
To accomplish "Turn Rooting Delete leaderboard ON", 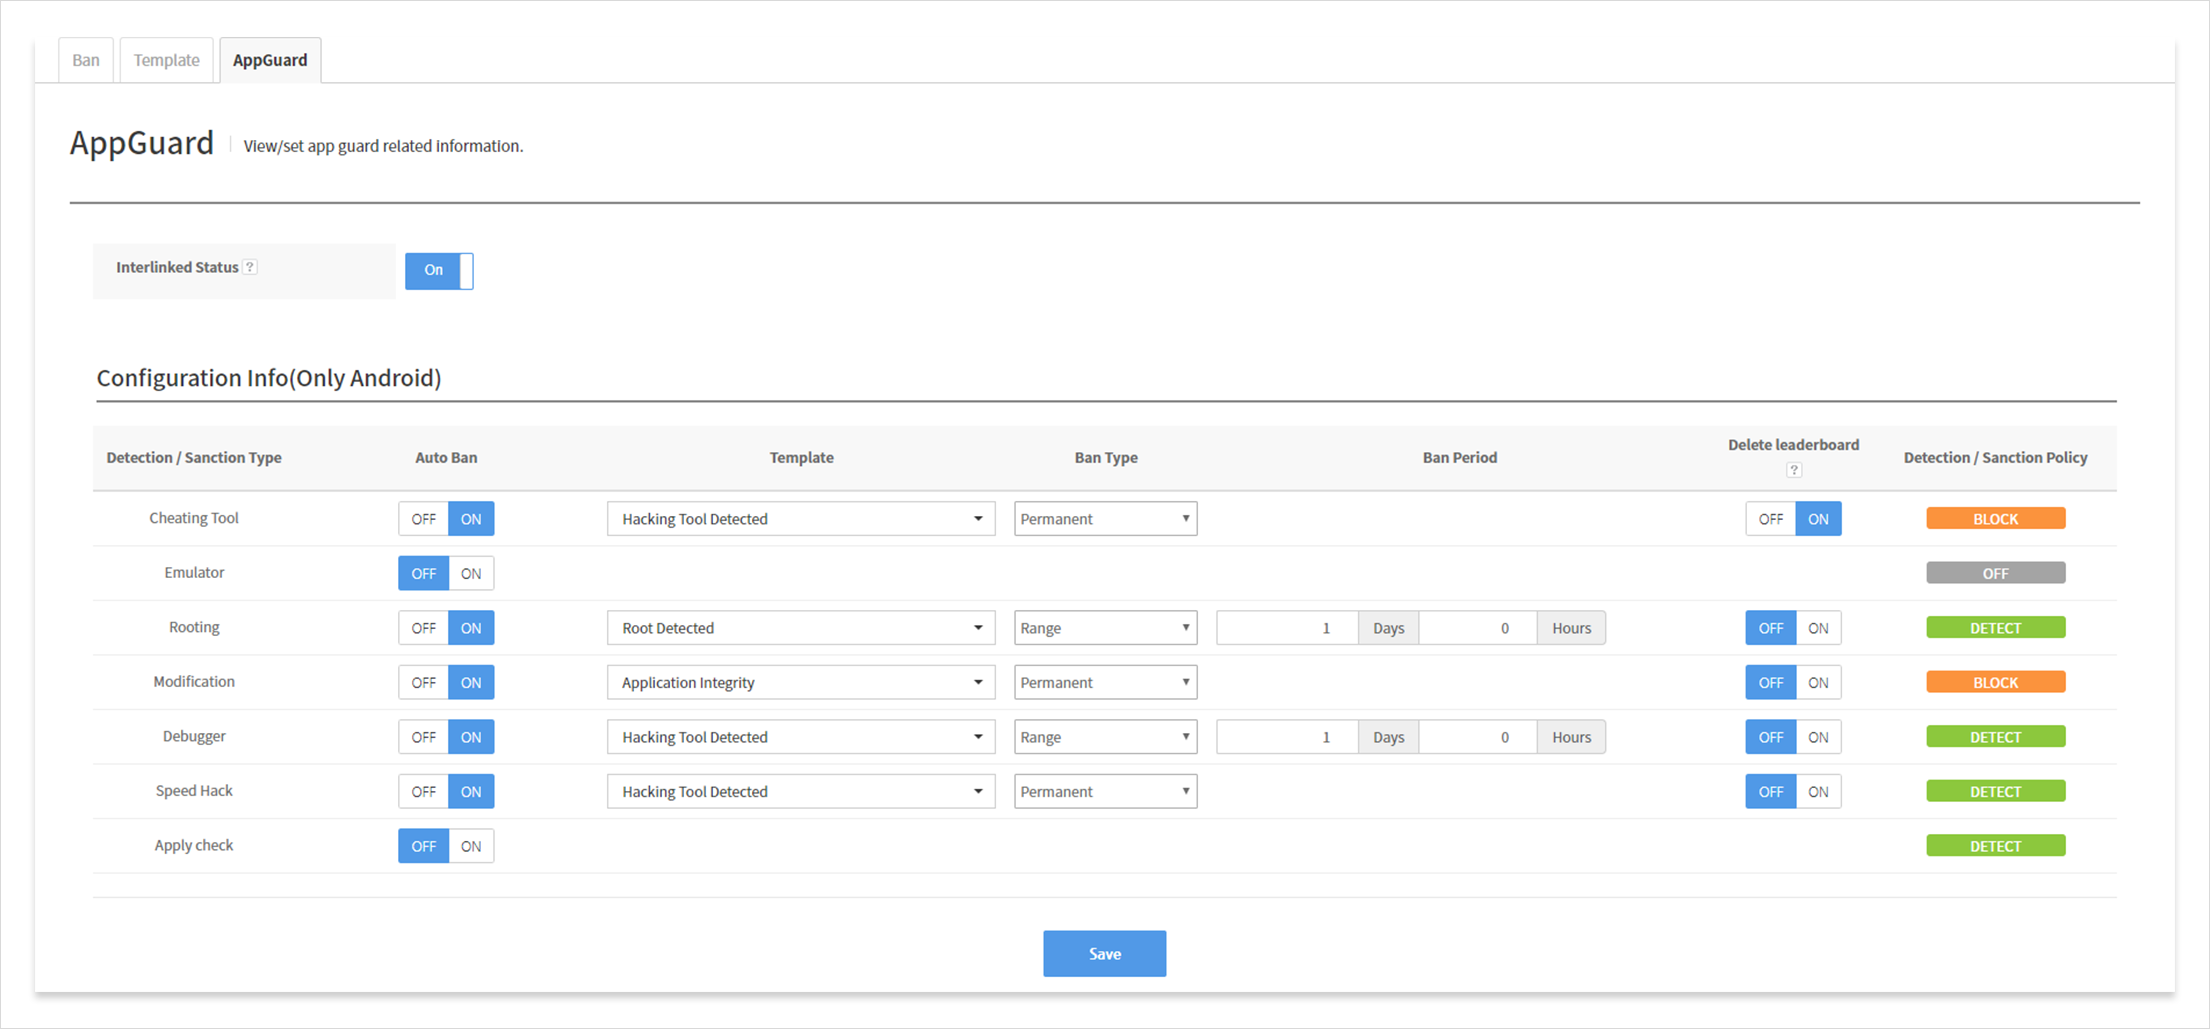I will coord(1818,628).
